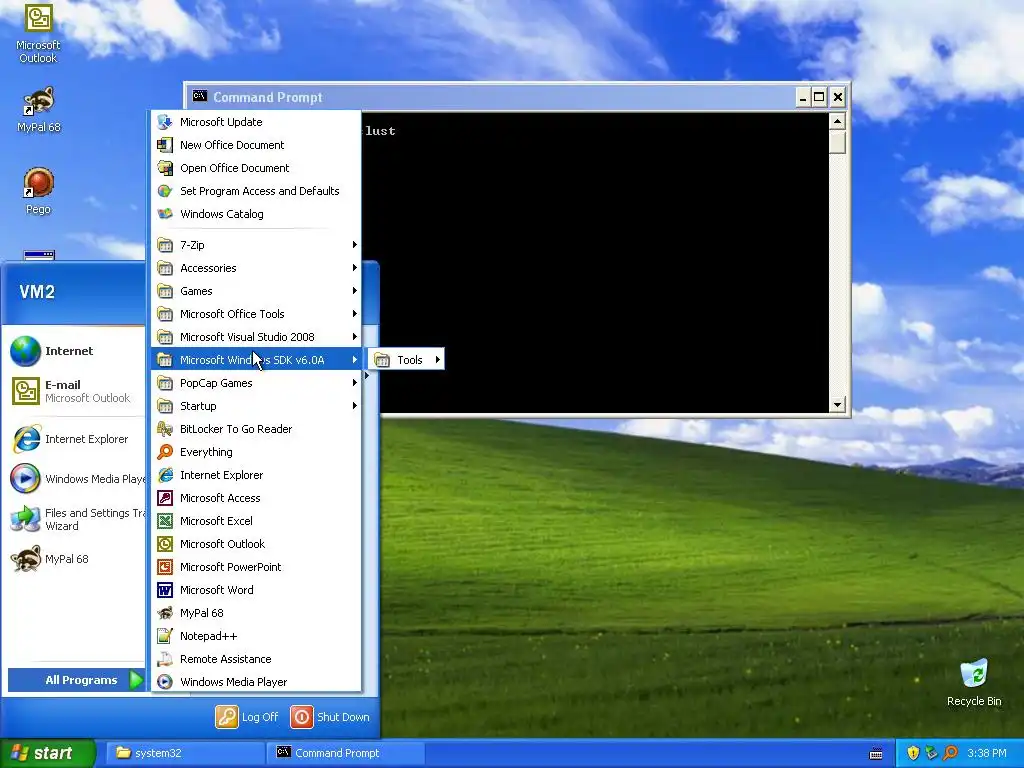Click the All Programs button
This screenshot has height=768, width=1024.
pos(76,680)
